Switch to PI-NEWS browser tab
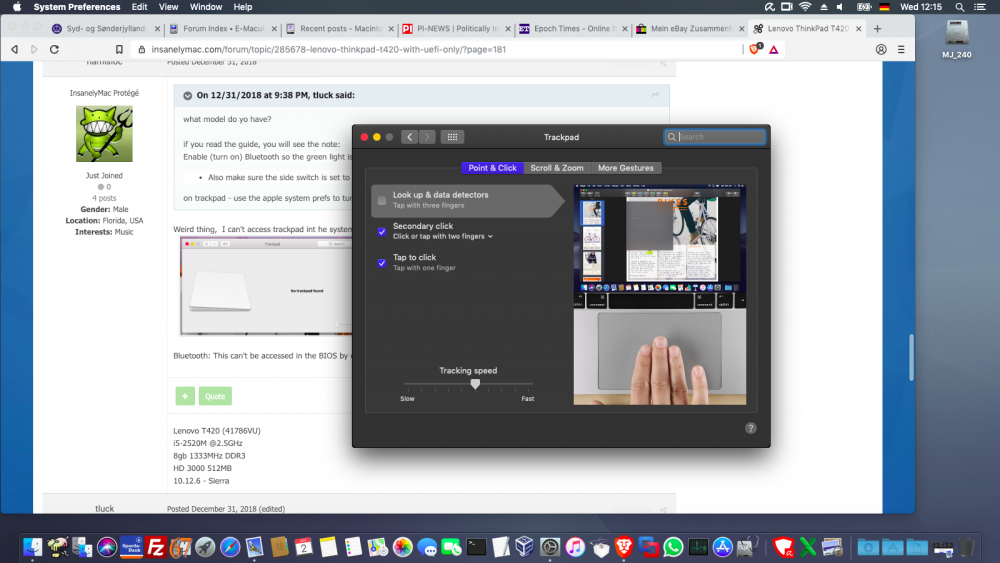Image resolution: width=1000 pixels, height=563 pixels. [x=457, y=29]
